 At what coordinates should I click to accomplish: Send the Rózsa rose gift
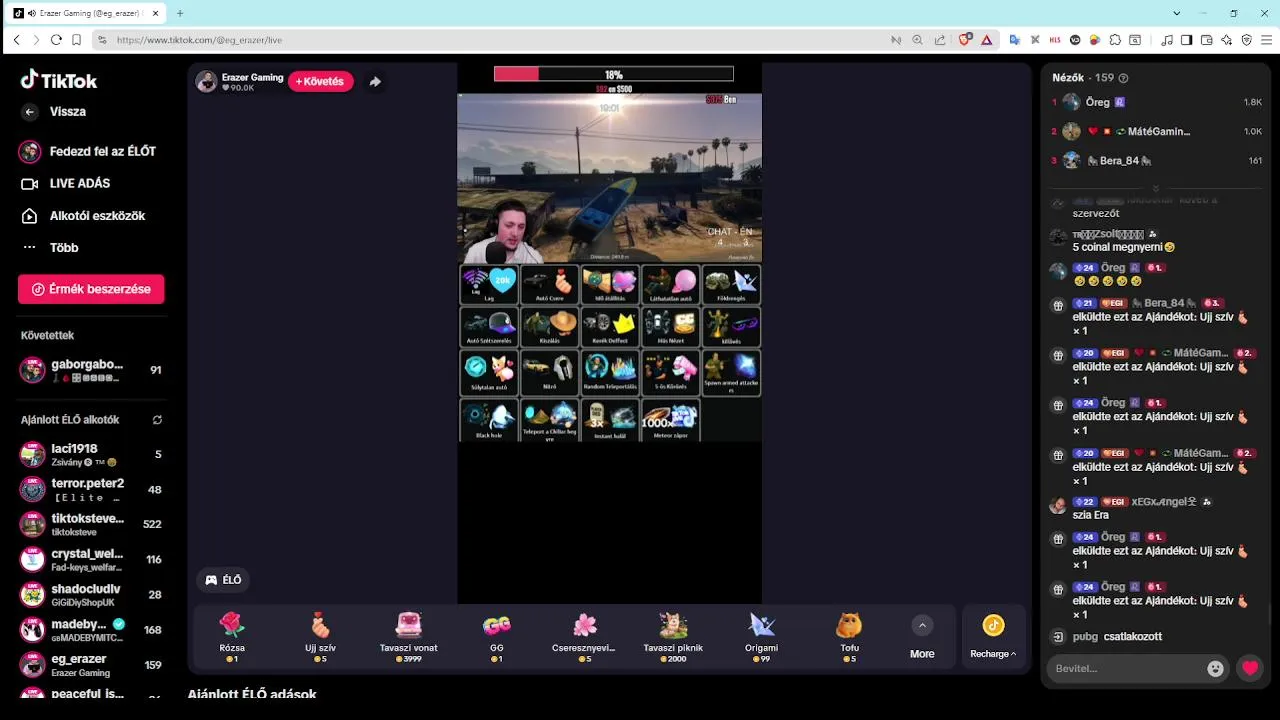(232, 636)
